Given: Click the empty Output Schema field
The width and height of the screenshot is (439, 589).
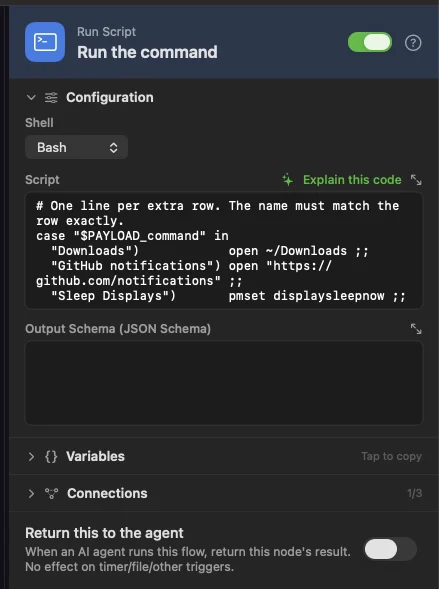Looking at the screenshot, I should (224, 383).
